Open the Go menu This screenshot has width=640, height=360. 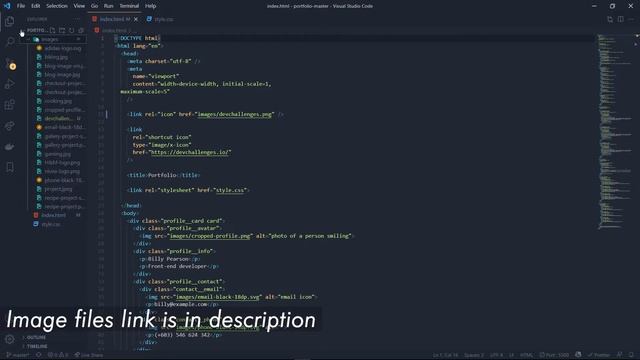pos(94,6)
